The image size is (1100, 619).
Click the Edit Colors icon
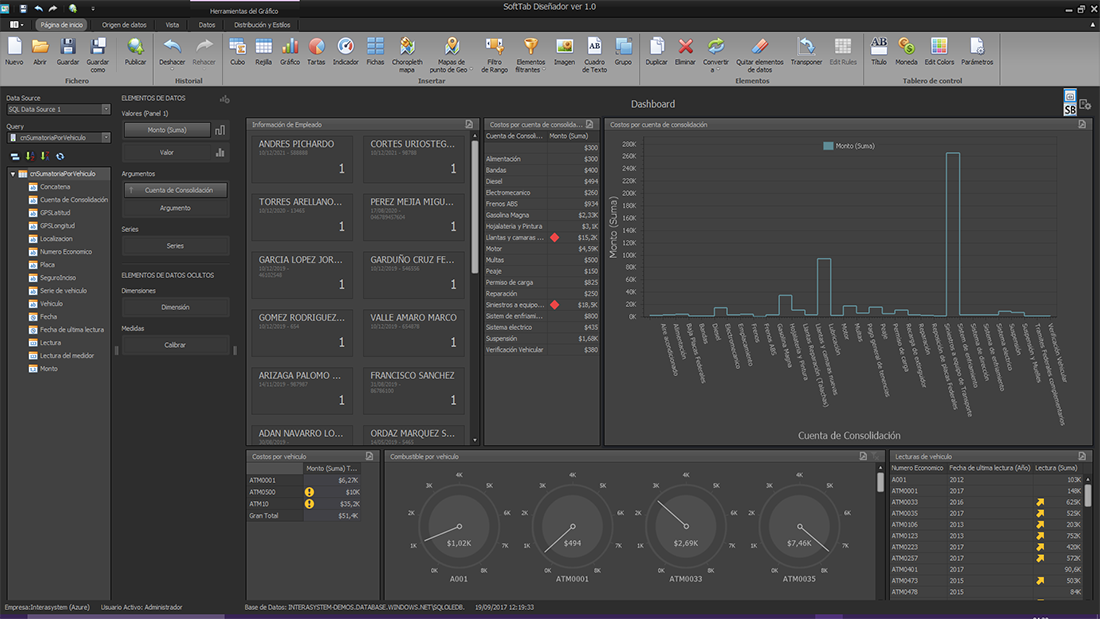(x=939, y=52)
